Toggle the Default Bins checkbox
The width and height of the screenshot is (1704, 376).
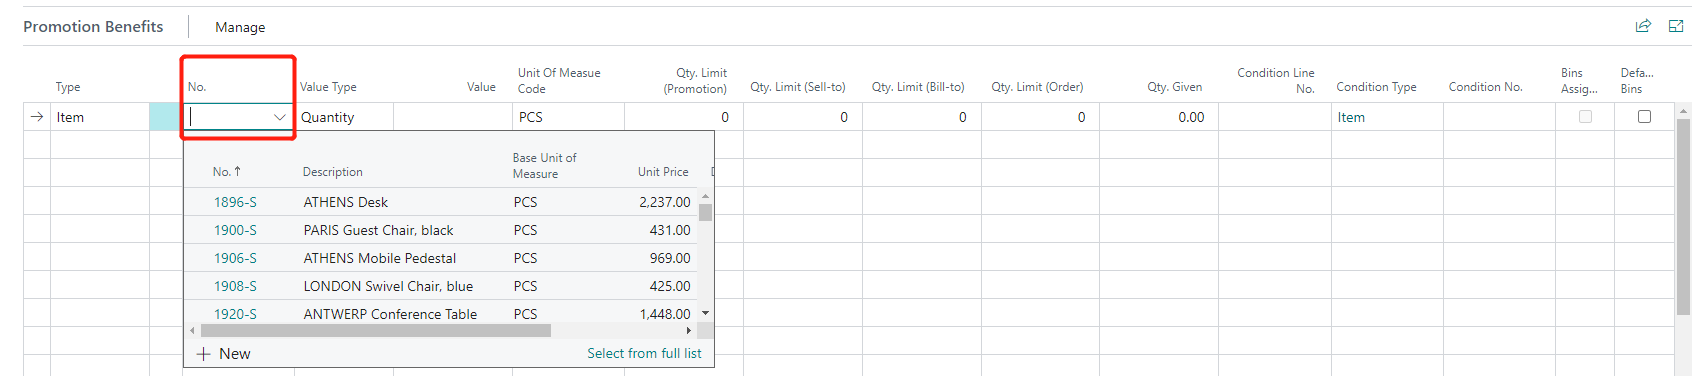1644,117
